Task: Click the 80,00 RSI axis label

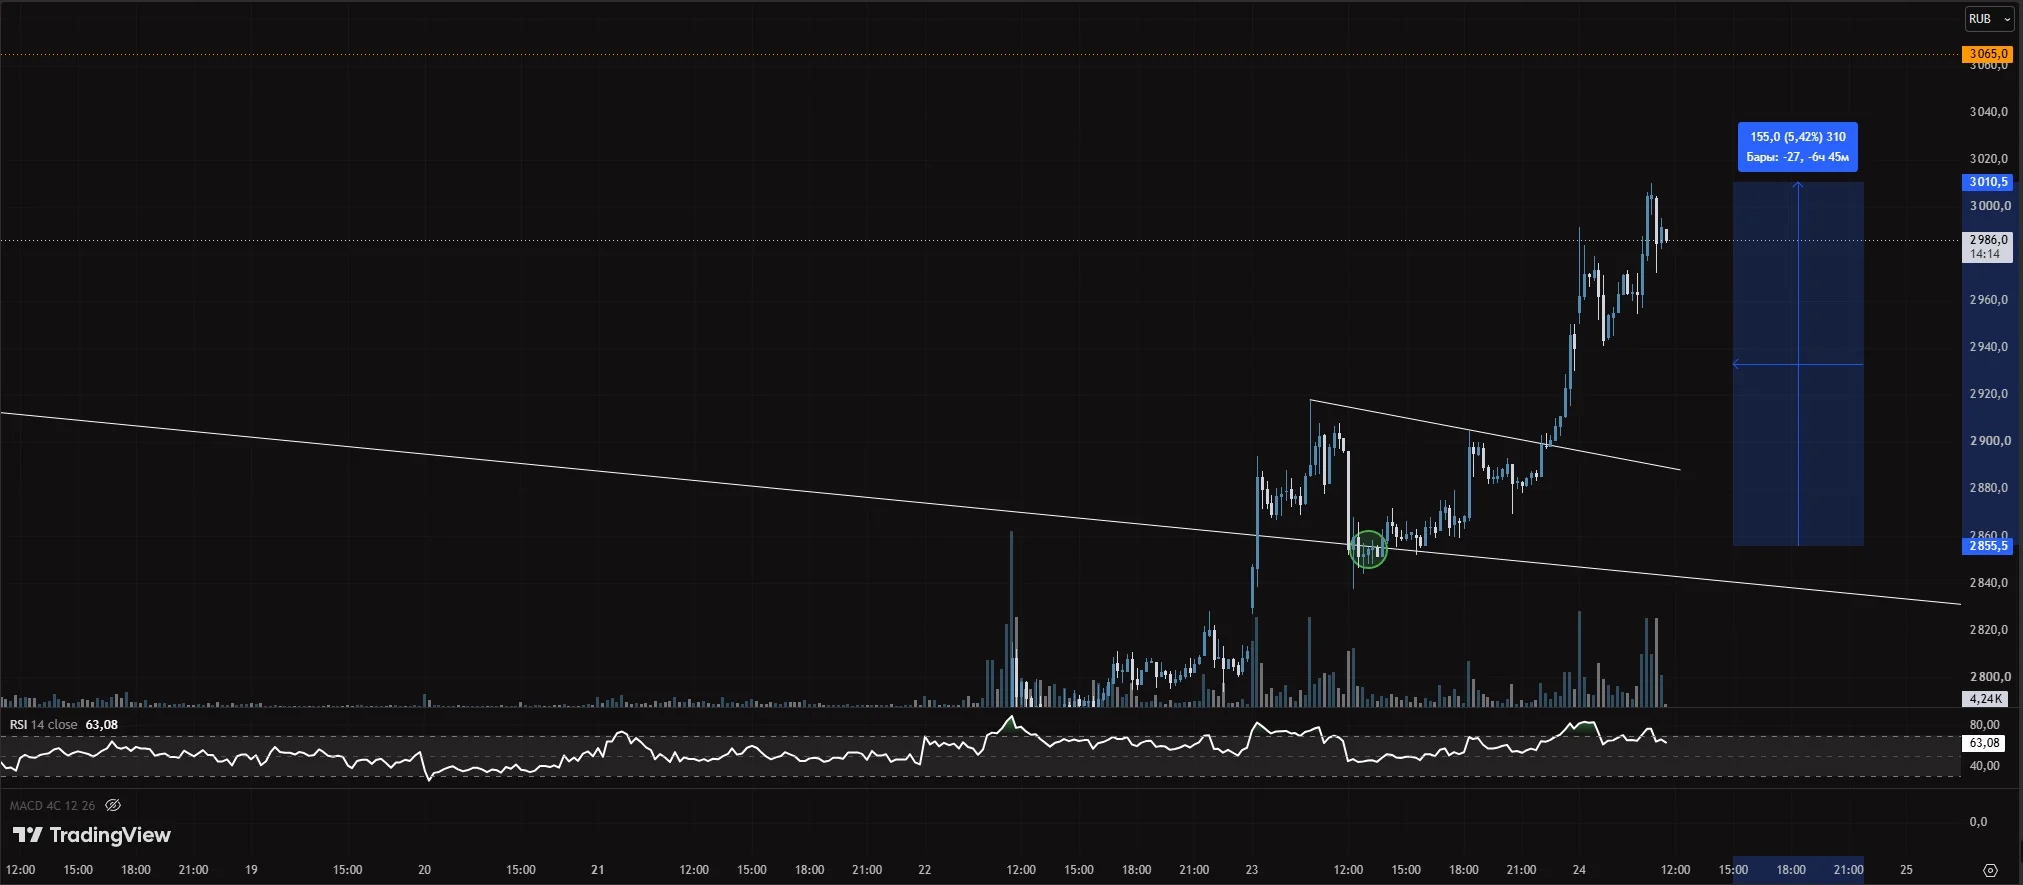Action: [1985, 725]
